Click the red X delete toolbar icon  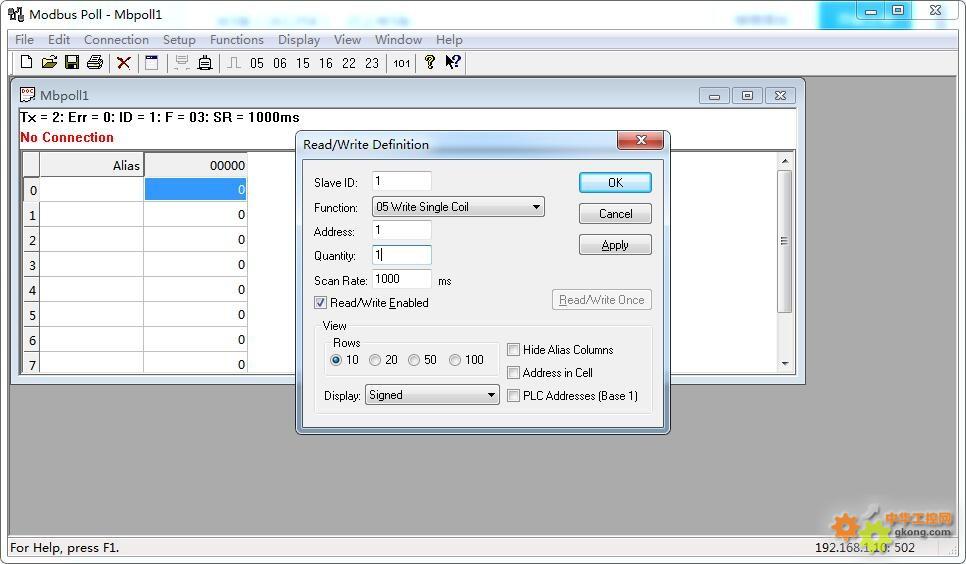pyautogui.click(x=124, y=63)
